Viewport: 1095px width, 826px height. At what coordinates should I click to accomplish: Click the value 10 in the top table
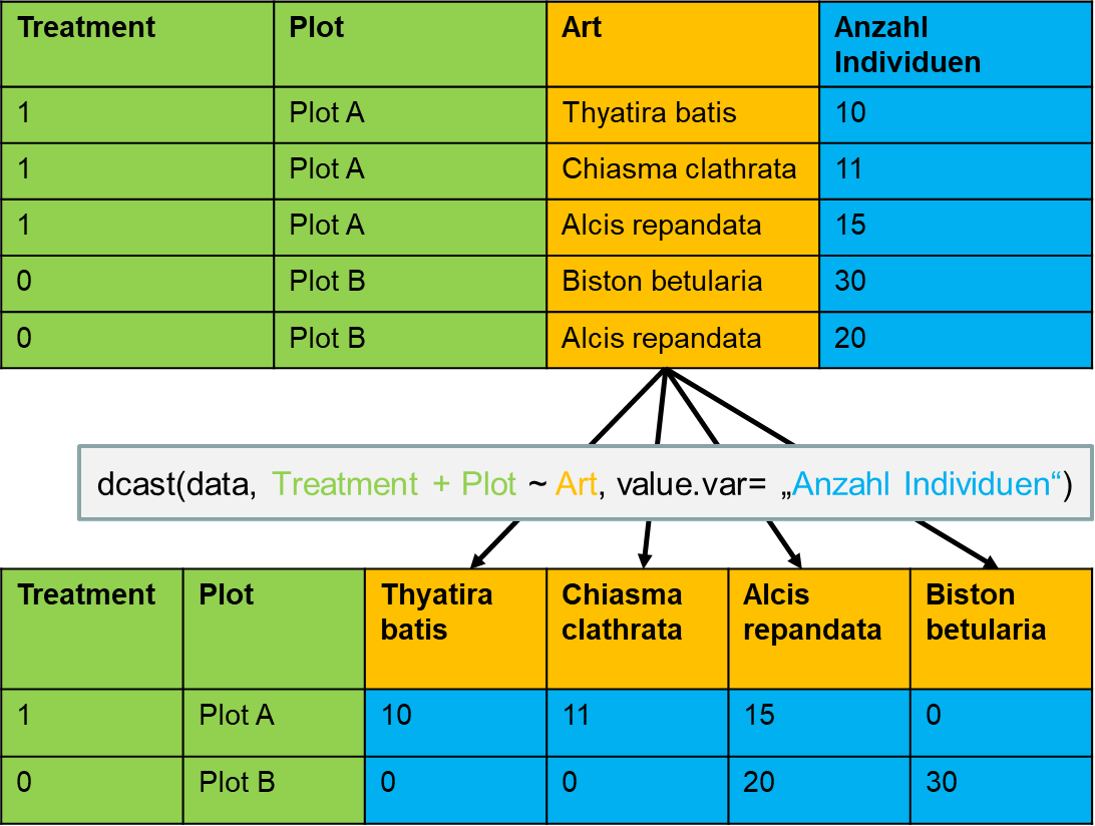pos(850,113)
